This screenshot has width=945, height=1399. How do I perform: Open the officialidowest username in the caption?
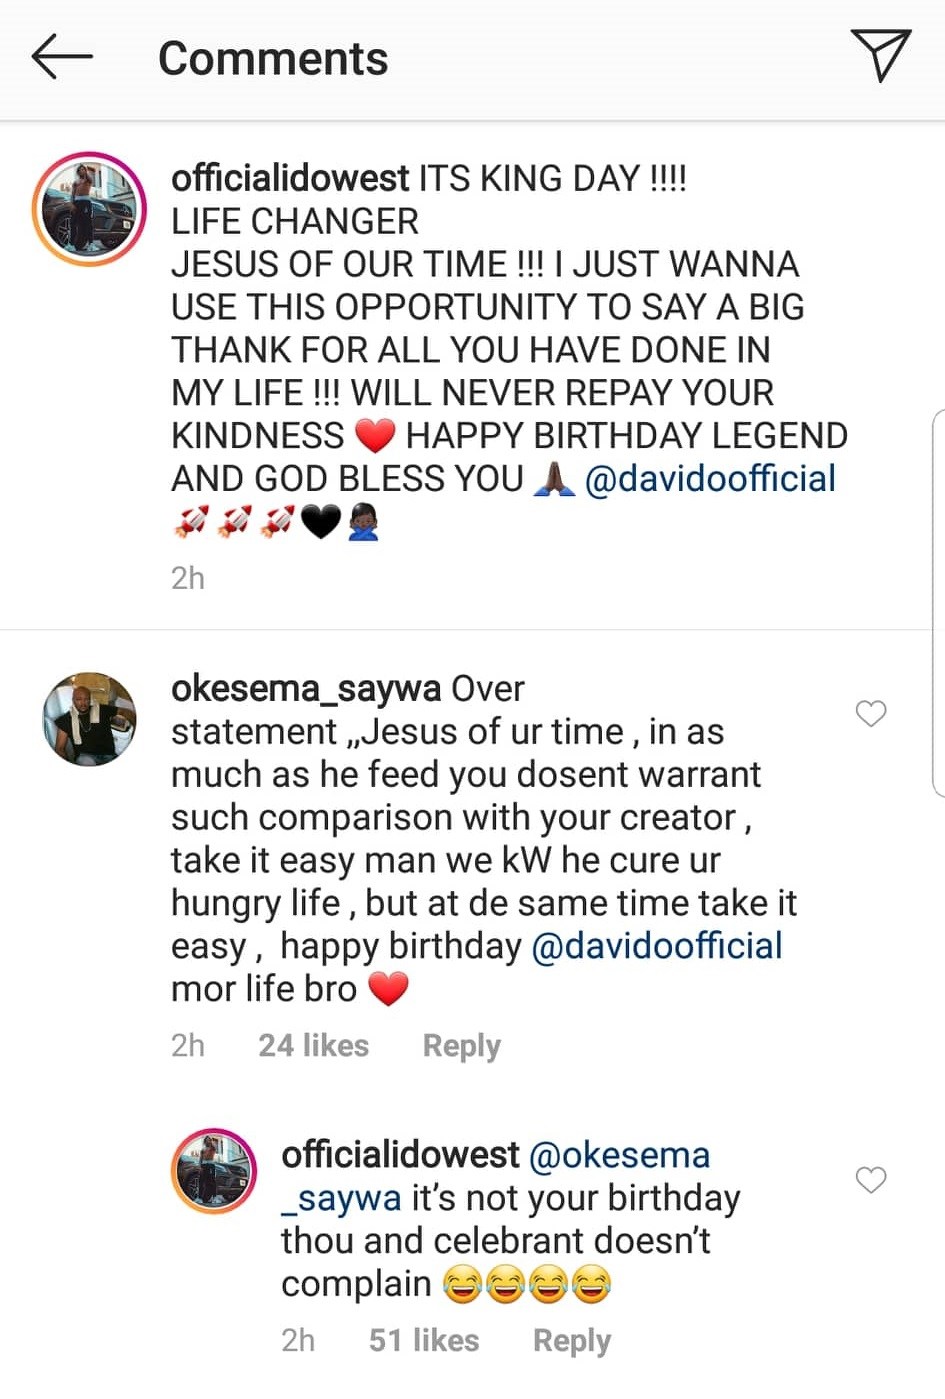tap(290, 179)
